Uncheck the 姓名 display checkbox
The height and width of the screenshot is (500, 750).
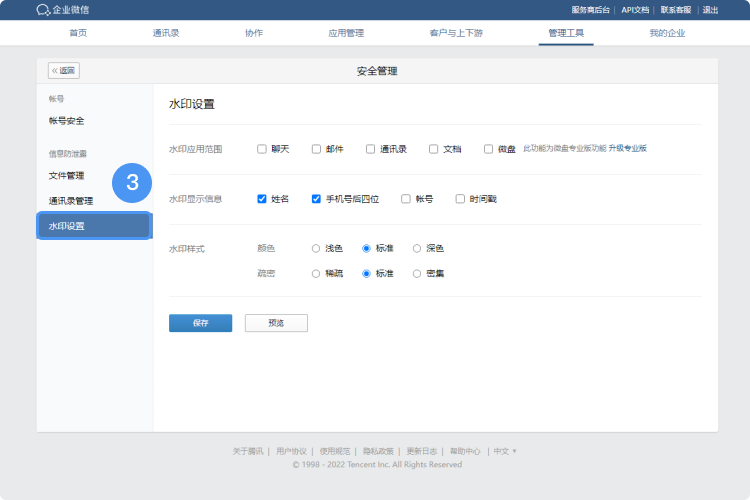(x=262, y=199)
